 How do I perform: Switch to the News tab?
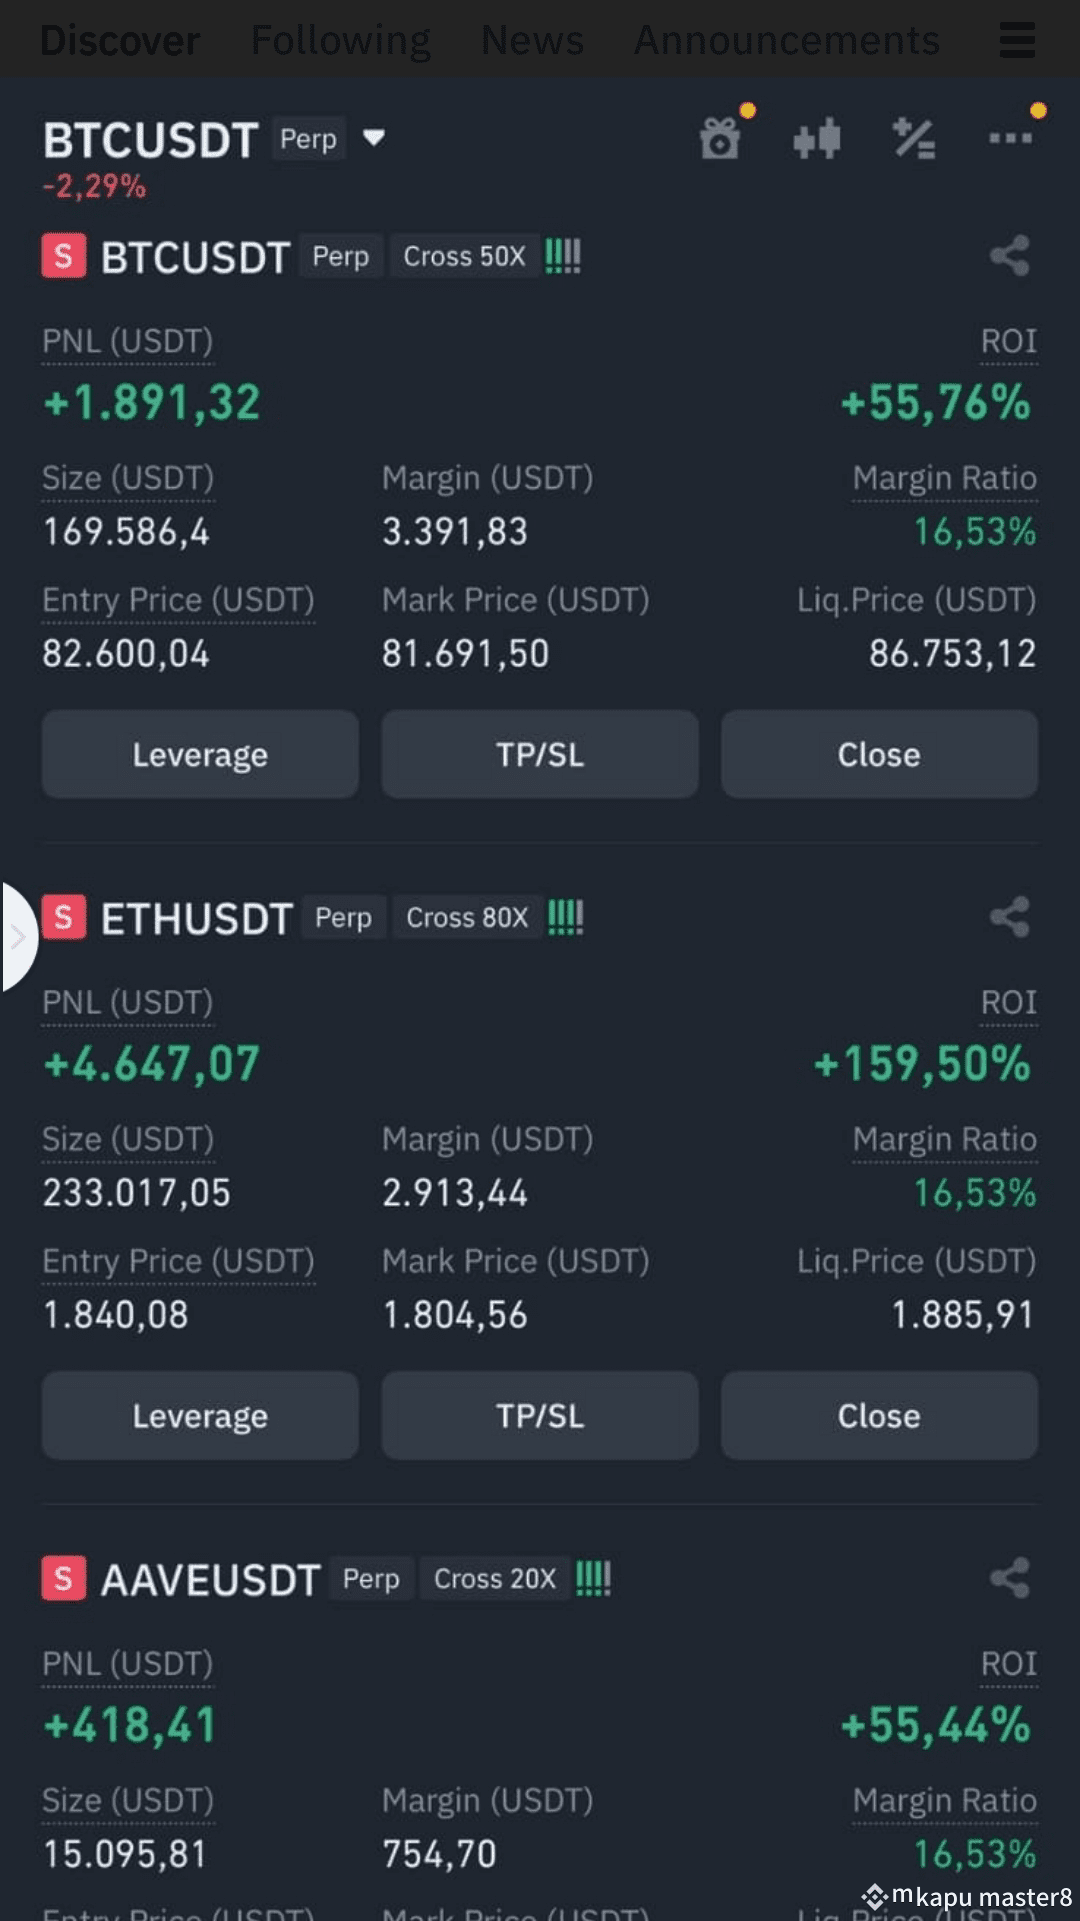click(x=532, y=40)
